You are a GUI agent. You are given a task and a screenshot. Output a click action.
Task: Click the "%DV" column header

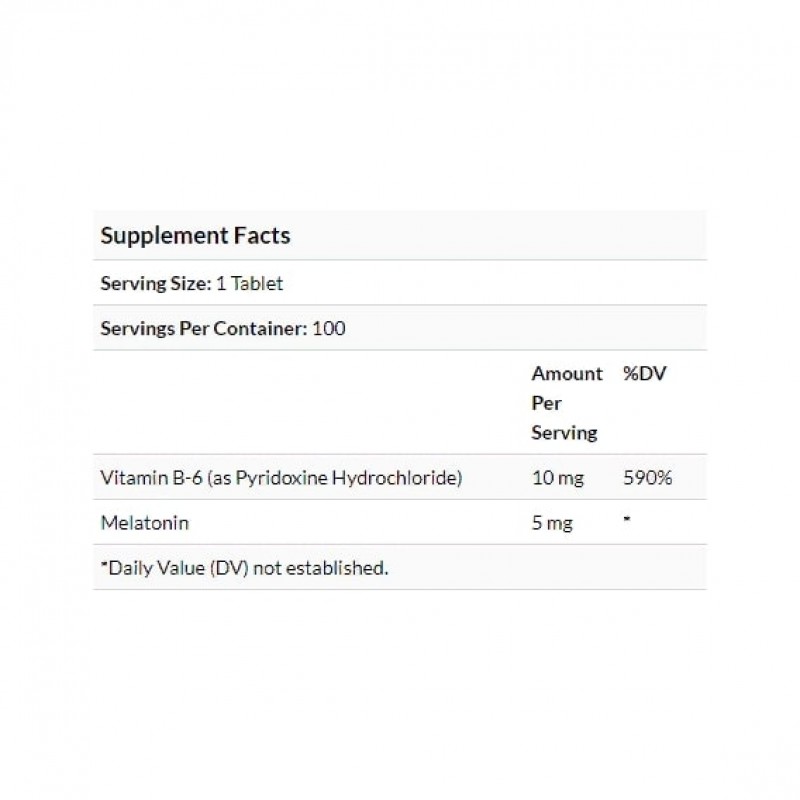[x=644, y=374]
